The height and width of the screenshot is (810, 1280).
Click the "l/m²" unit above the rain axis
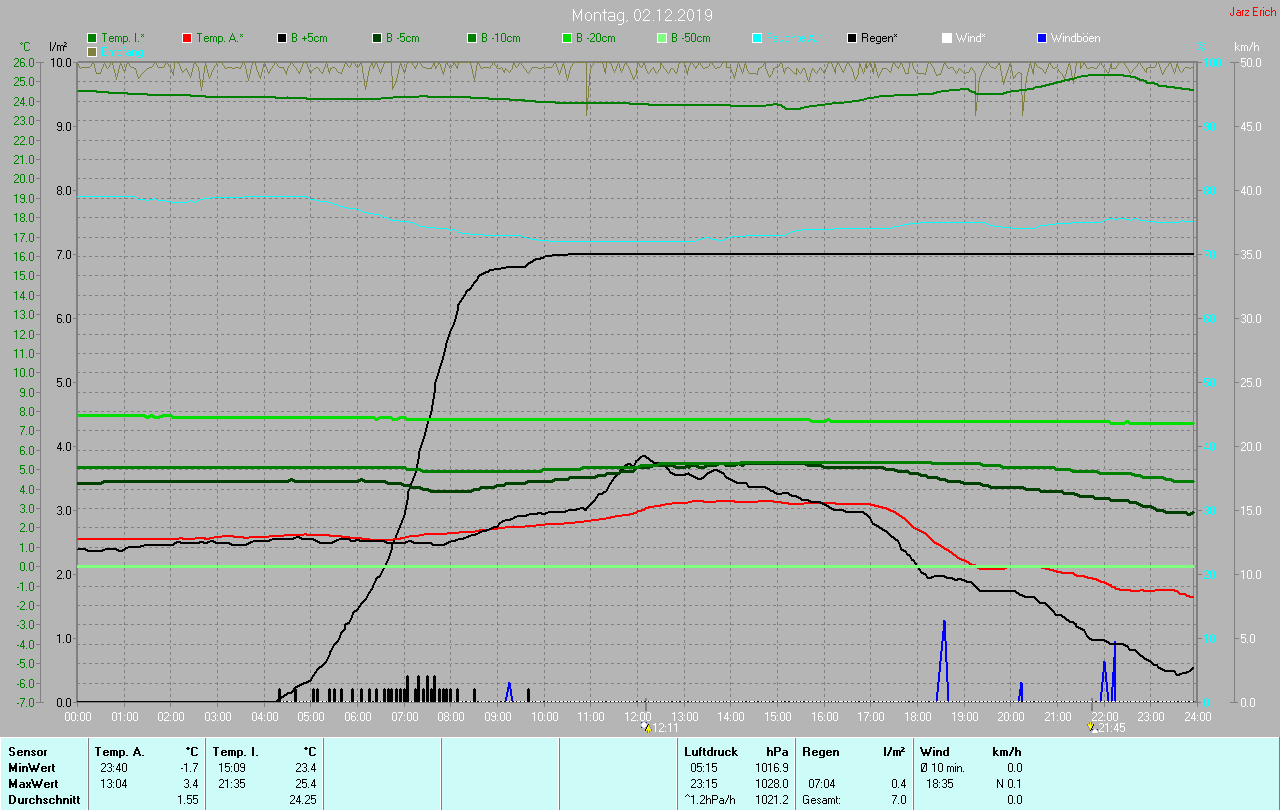[58, 47]
